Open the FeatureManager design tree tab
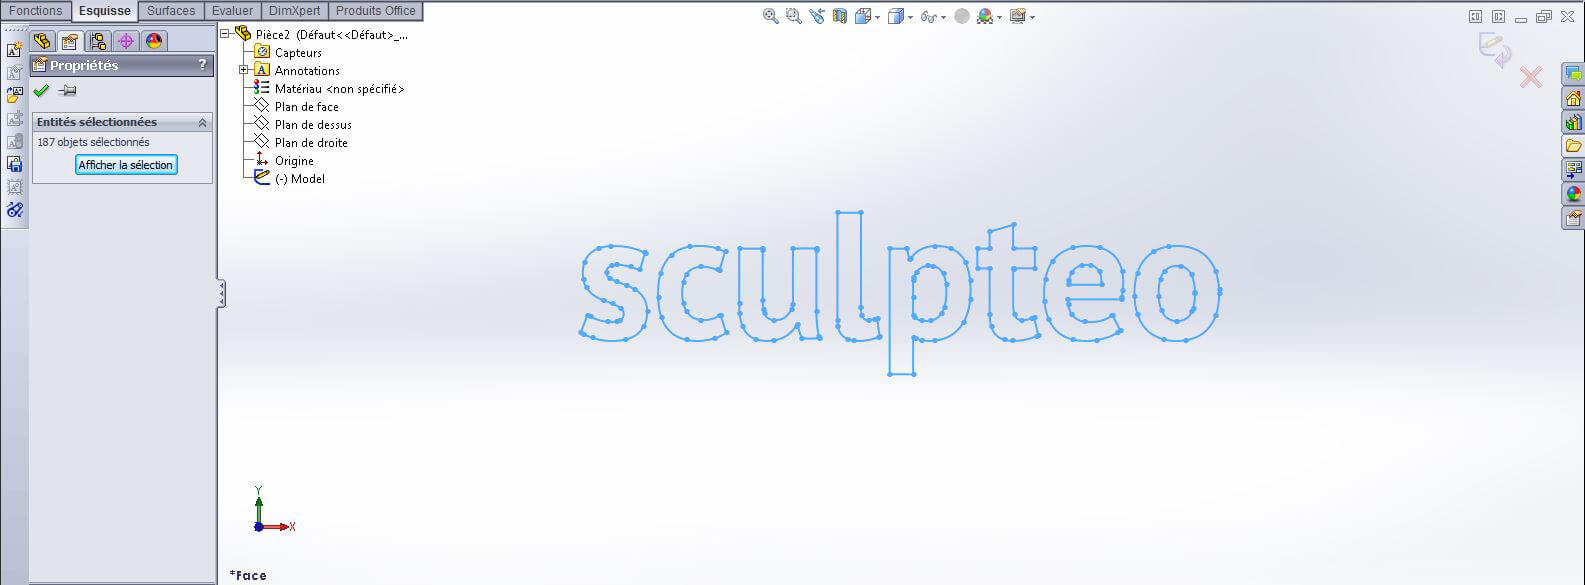 [42, 41]
